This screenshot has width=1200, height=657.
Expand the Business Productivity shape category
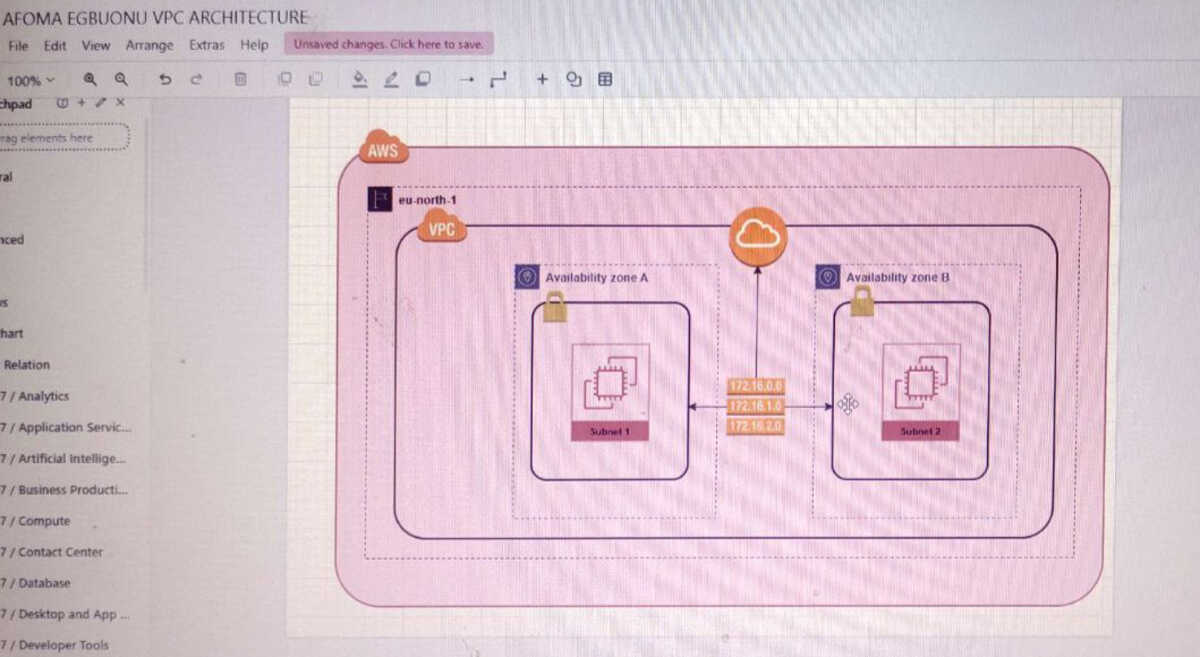(x=64, y=490)
